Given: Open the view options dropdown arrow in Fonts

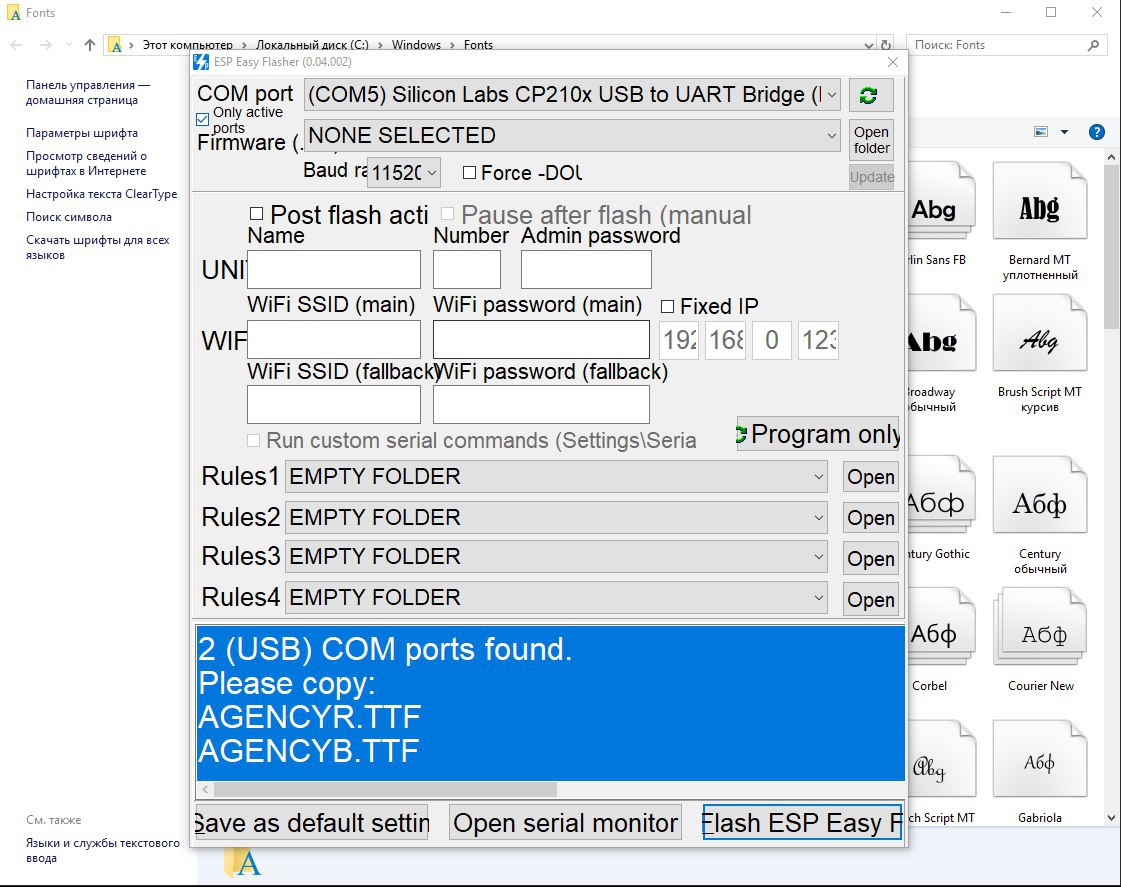Looking at the screenshot, I should (x=1064, y=132).
